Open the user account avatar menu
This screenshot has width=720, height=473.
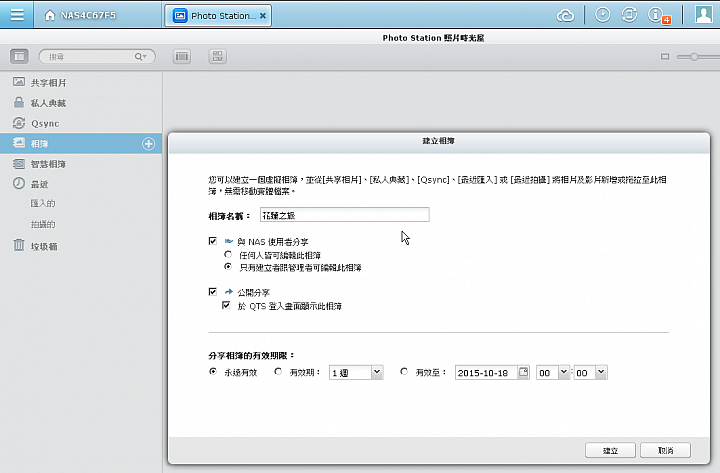(703, 15)
